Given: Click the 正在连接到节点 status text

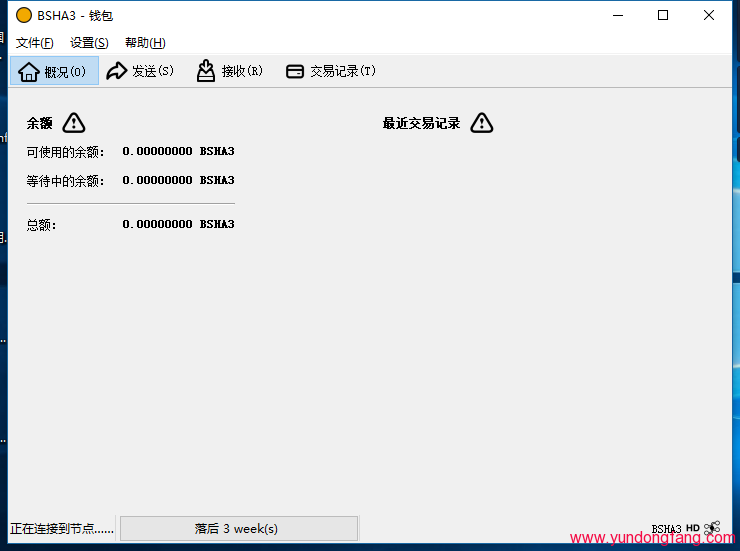Looking at the screenshot, I should click(62, 528).
